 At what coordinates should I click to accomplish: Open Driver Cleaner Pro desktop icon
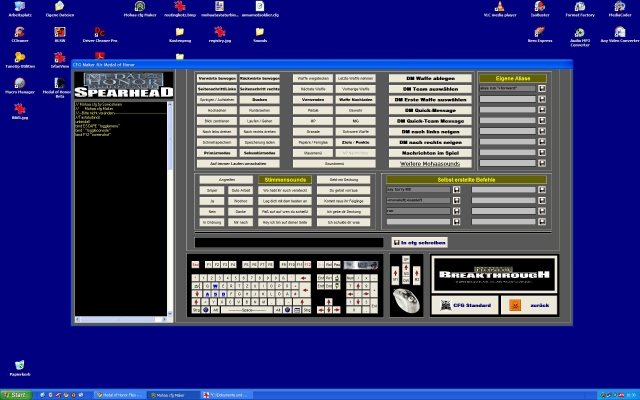click(100, 35)
